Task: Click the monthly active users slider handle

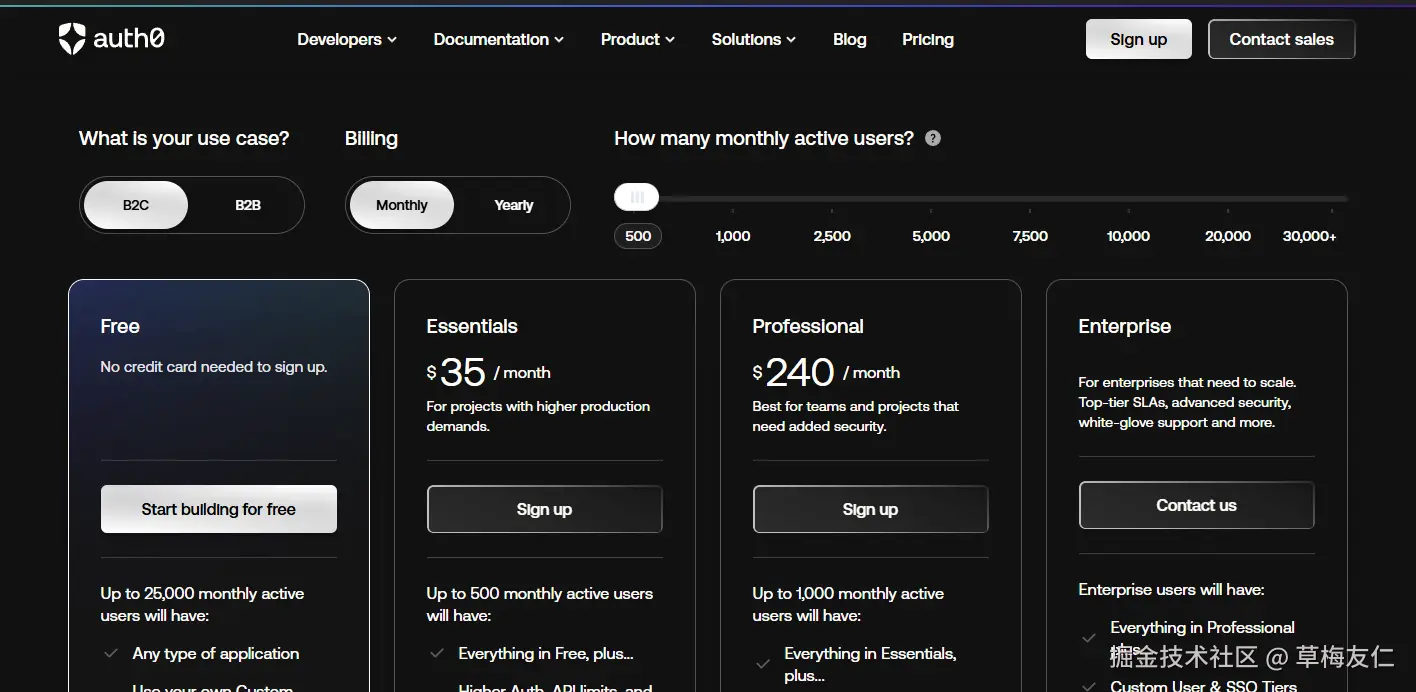Action: [x=637, y=197]
